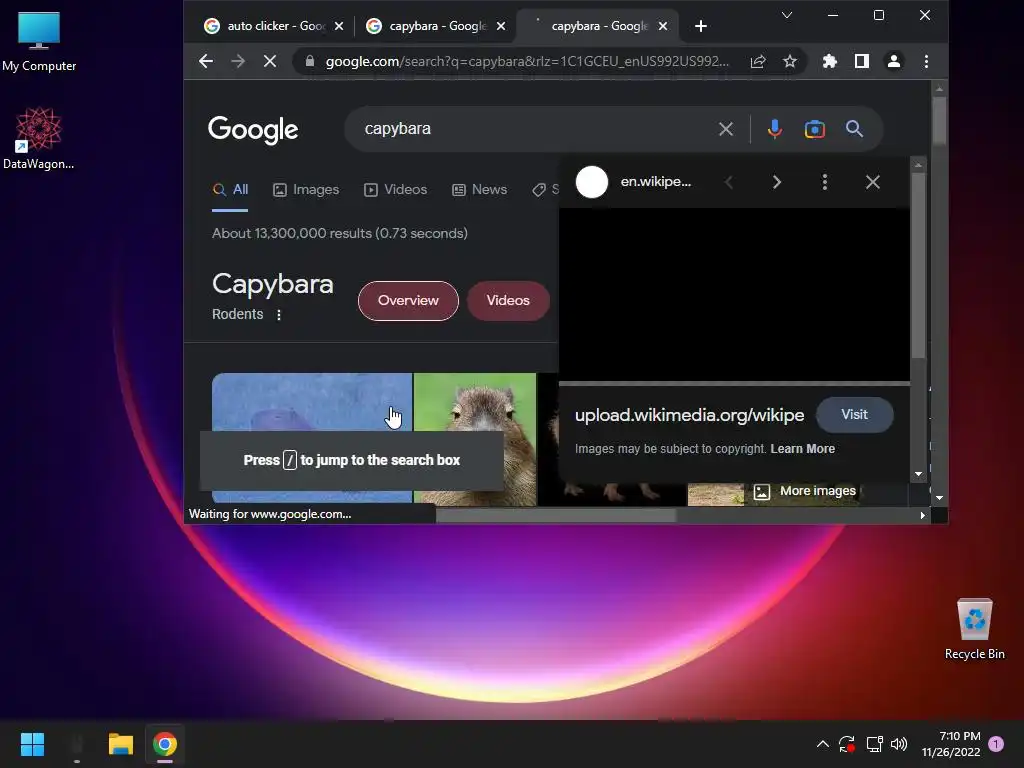Click the Videos chip next to Overview

pyautogui.click(x=508, y=301)
